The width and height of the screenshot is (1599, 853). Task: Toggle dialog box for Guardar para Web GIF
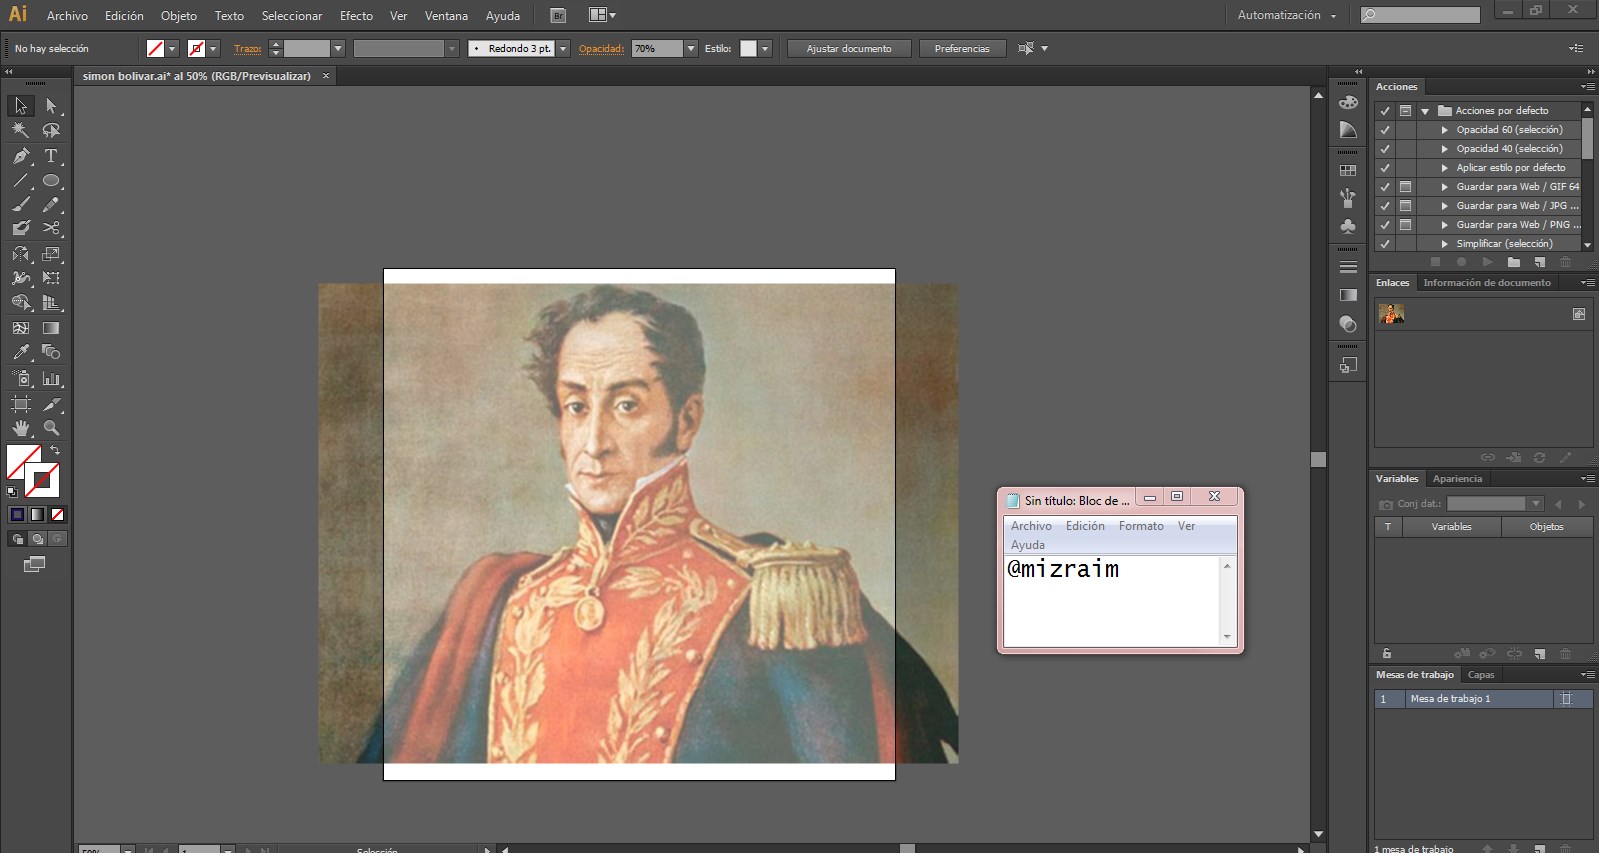(x=1405, y=187)
